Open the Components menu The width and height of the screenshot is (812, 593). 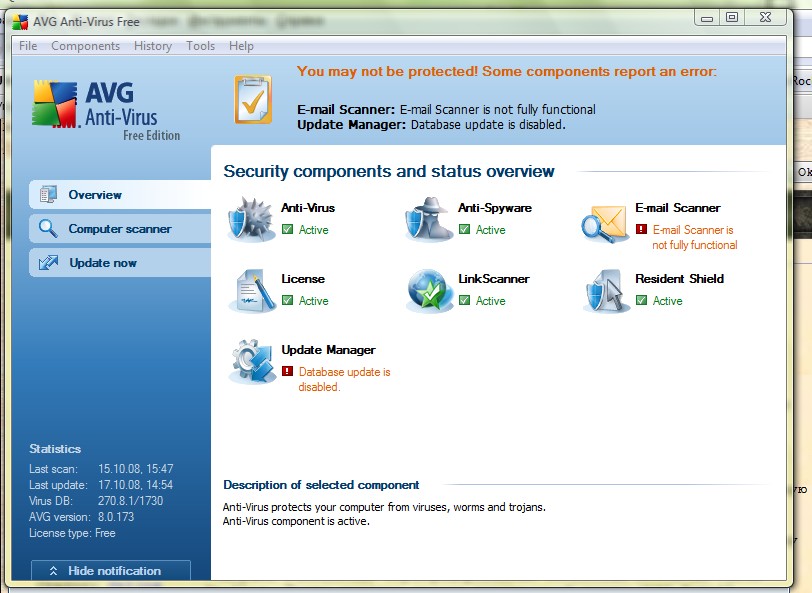[x=85, y=46]
